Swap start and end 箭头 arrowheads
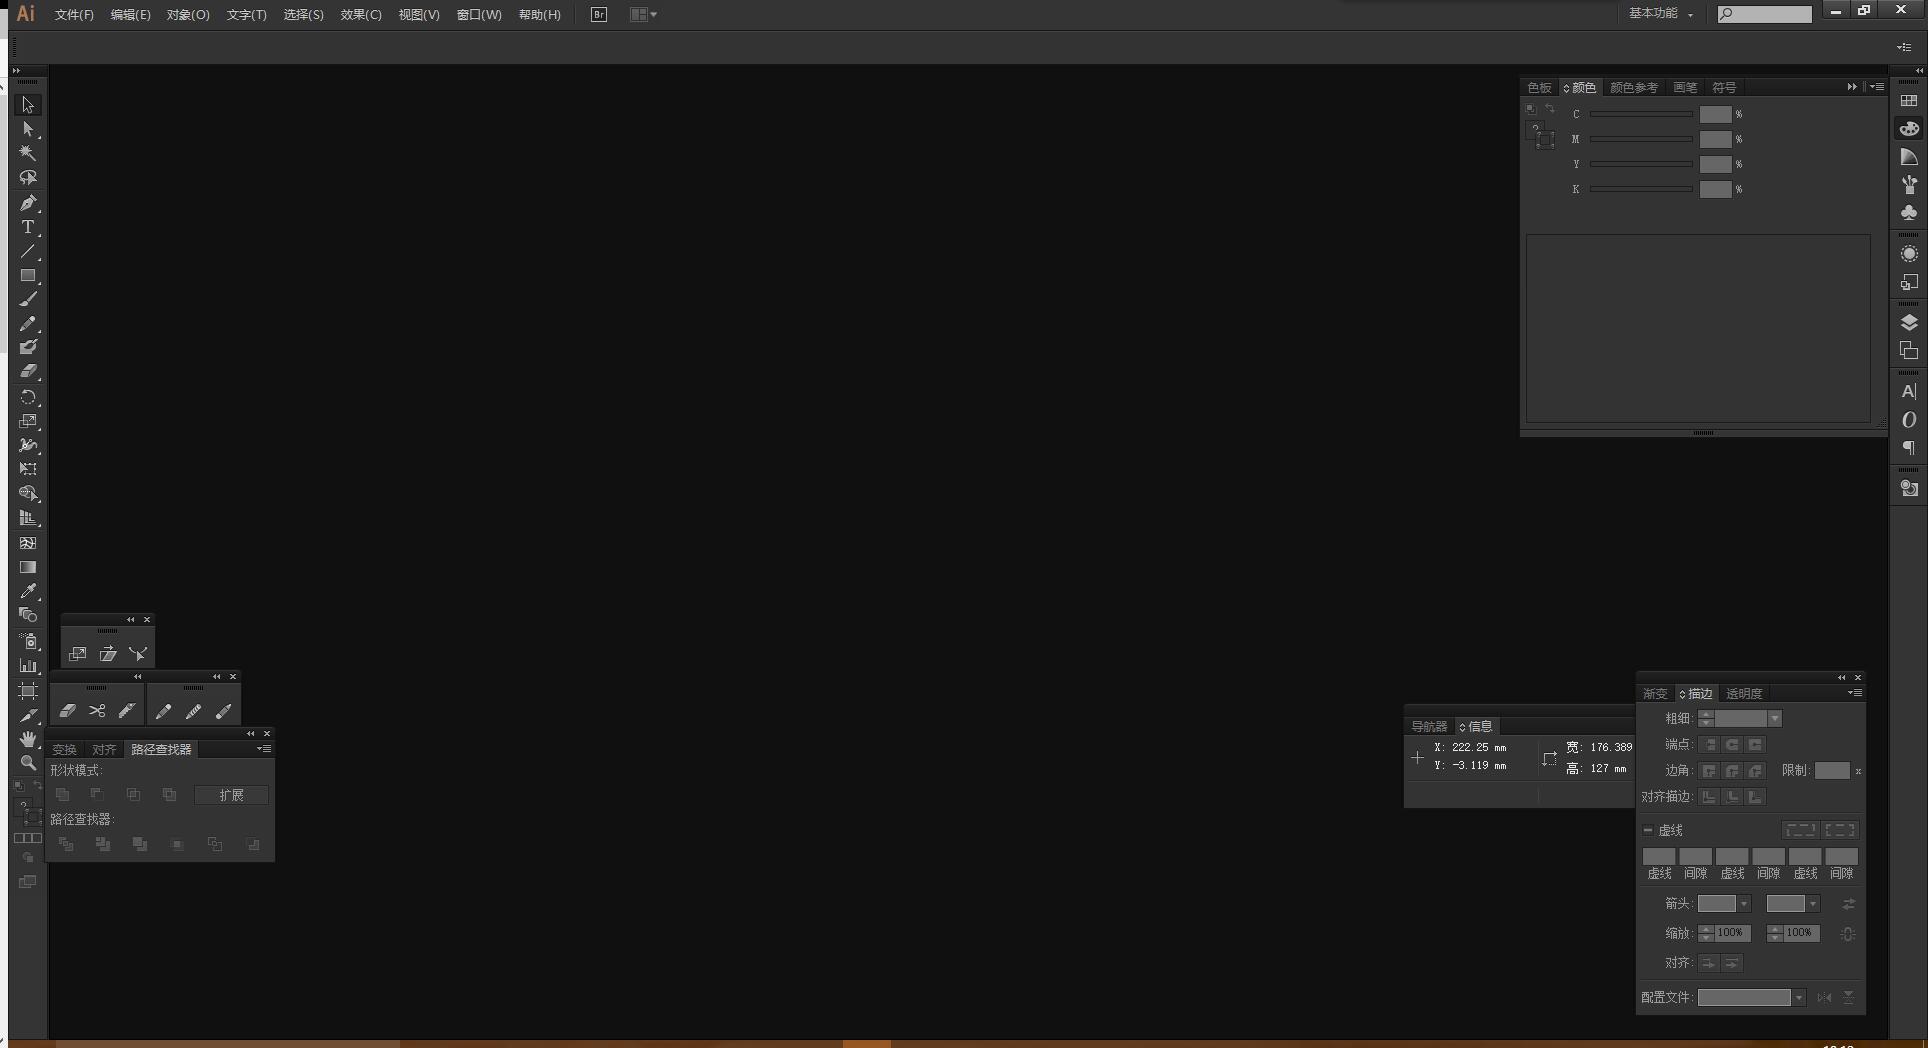 click(x=1849, y=904)
